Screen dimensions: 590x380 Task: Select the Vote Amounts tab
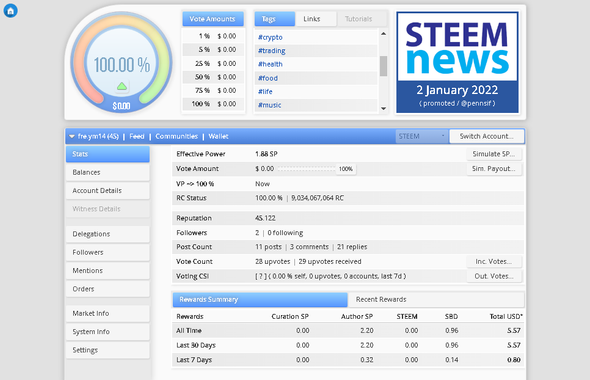pyautogui.click(x=213, y=19)
